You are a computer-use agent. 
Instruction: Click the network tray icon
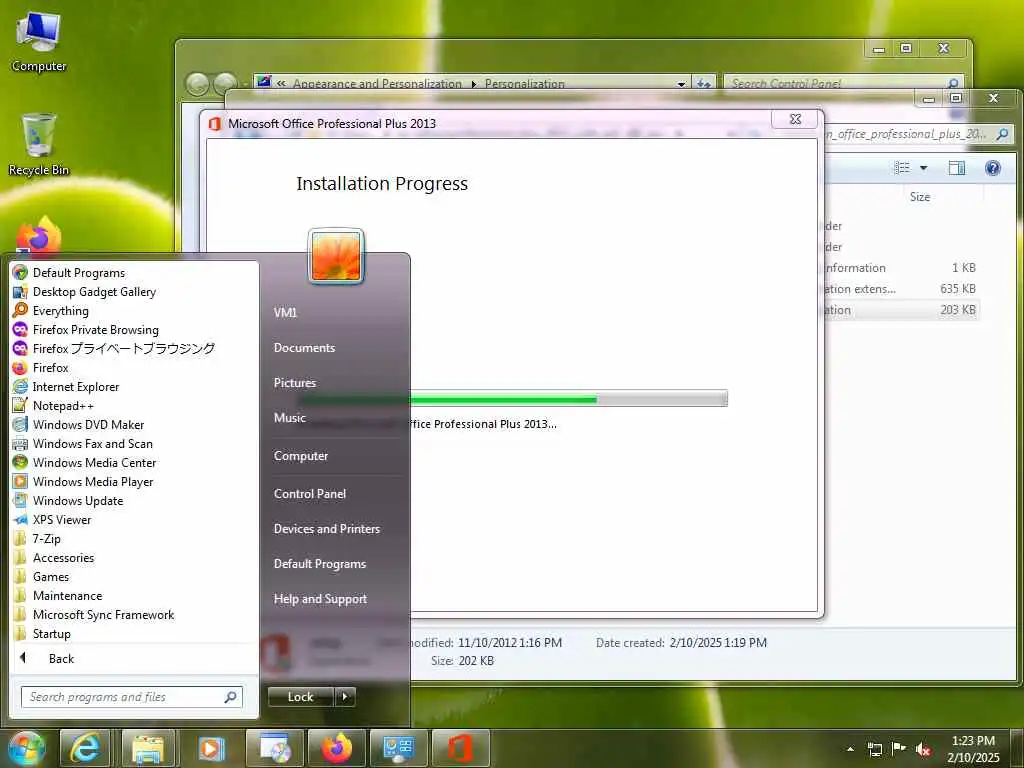[x=874, y=749]
